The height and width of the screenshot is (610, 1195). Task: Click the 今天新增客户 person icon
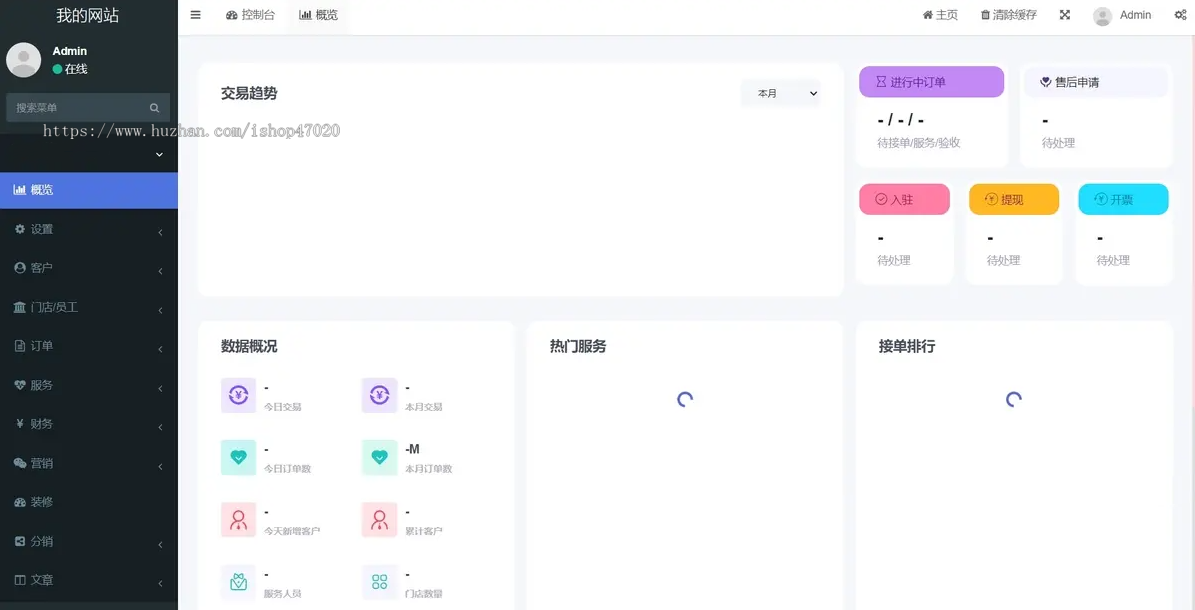[239, 520]
